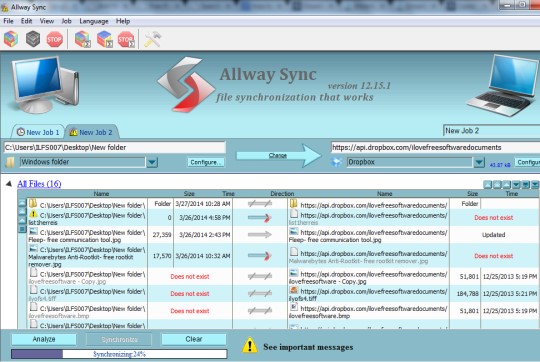Click the Synchronize All jobs toolbar icon
The width and height of the screenshot is (540, 362).
pos(105,39)
